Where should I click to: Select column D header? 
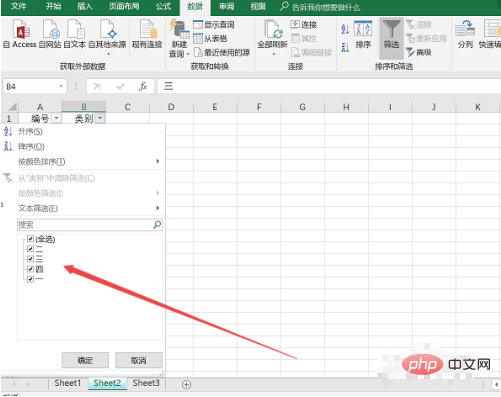pyautogui.click(x=171, y=107)
